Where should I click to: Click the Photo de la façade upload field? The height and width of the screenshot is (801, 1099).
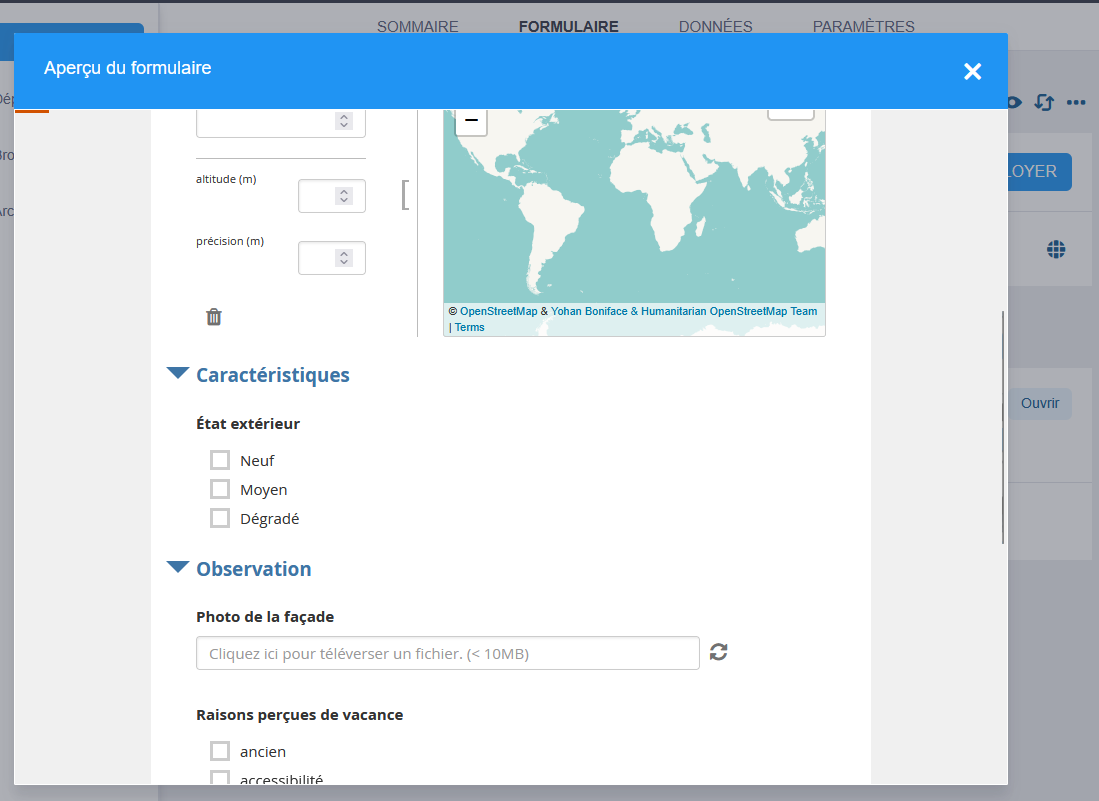447,653
